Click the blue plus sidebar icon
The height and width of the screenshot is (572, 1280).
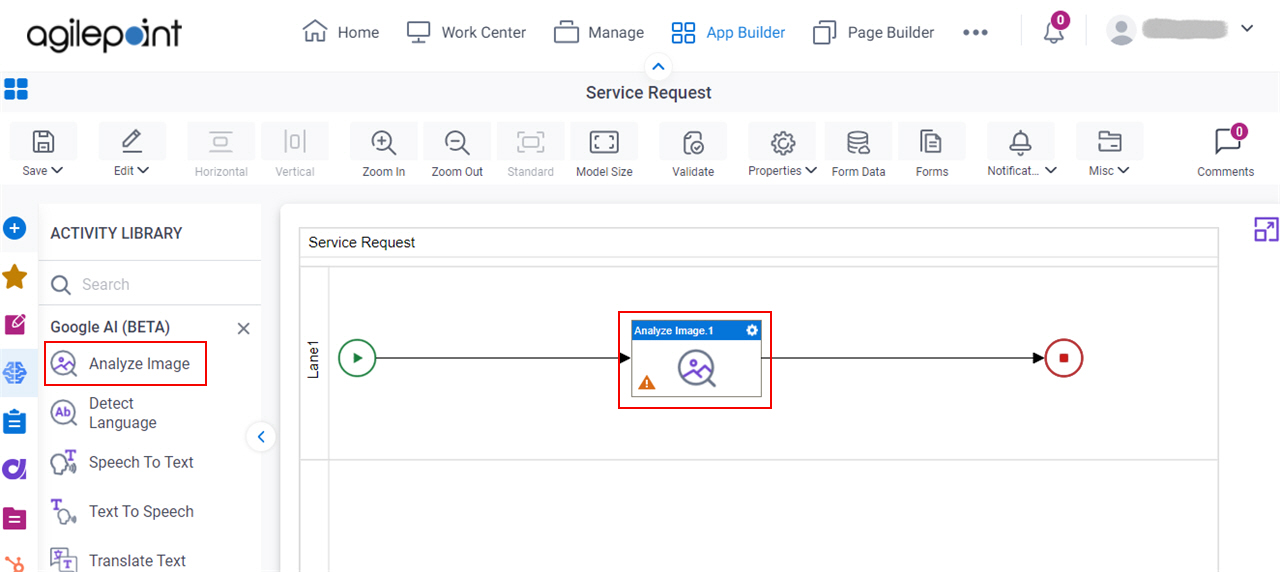click(x=14, y=229)
